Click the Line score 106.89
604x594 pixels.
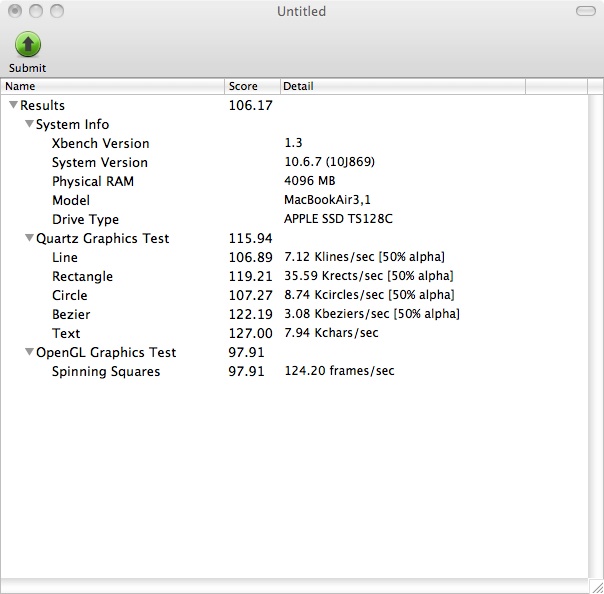(250, 257)
